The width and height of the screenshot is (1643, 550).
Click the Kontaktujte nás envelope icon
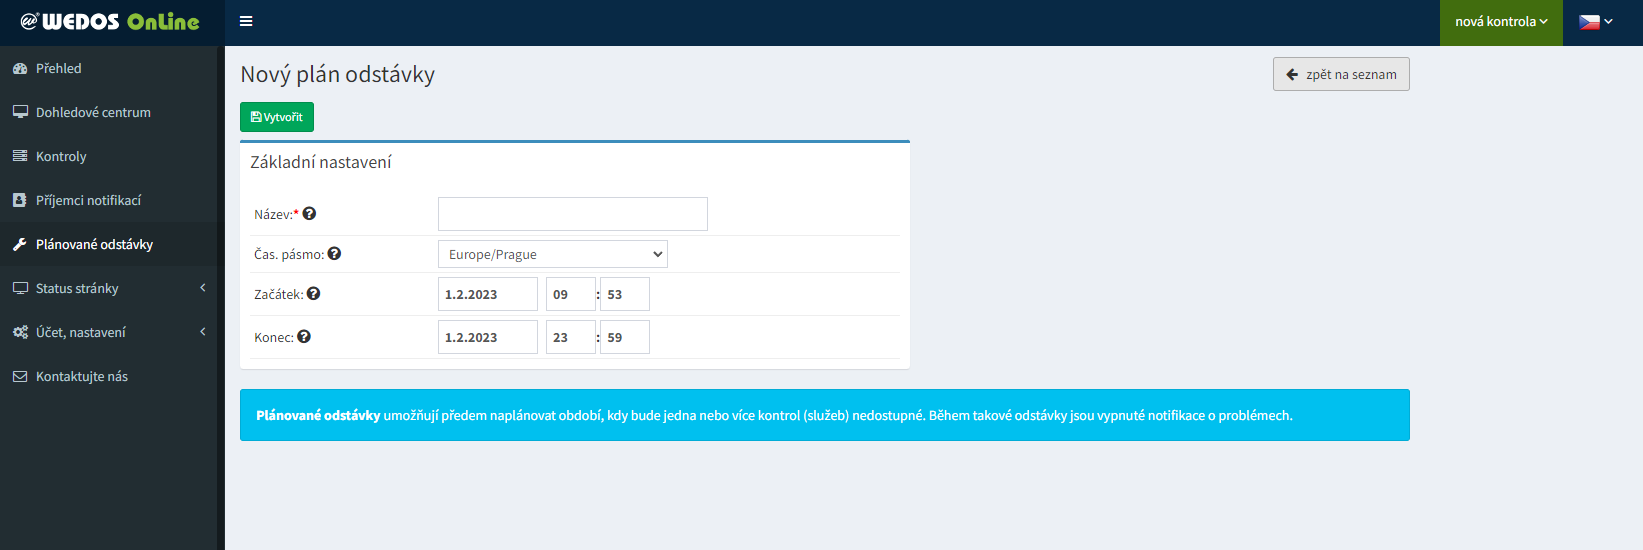click(x=20, y=376)
